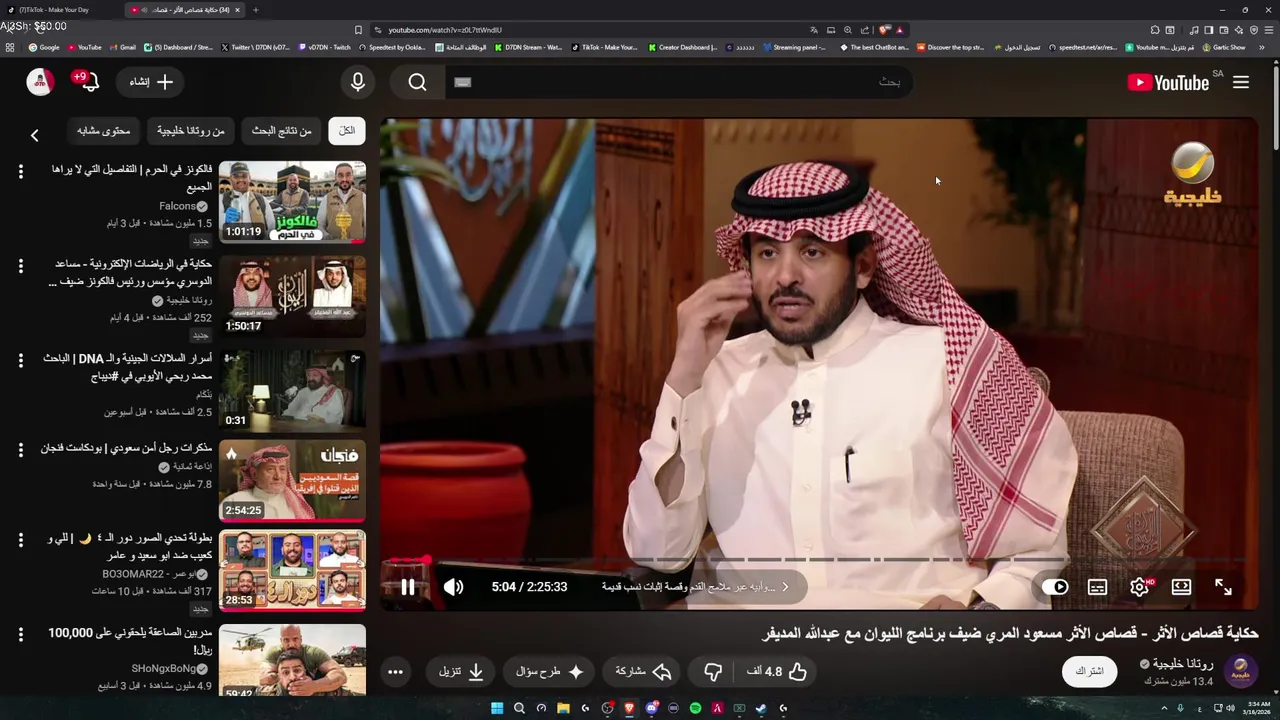Open the three-dot more actions button under the video
The image size is (1280, 720).
pyautogui.click(x=395, y=672)
